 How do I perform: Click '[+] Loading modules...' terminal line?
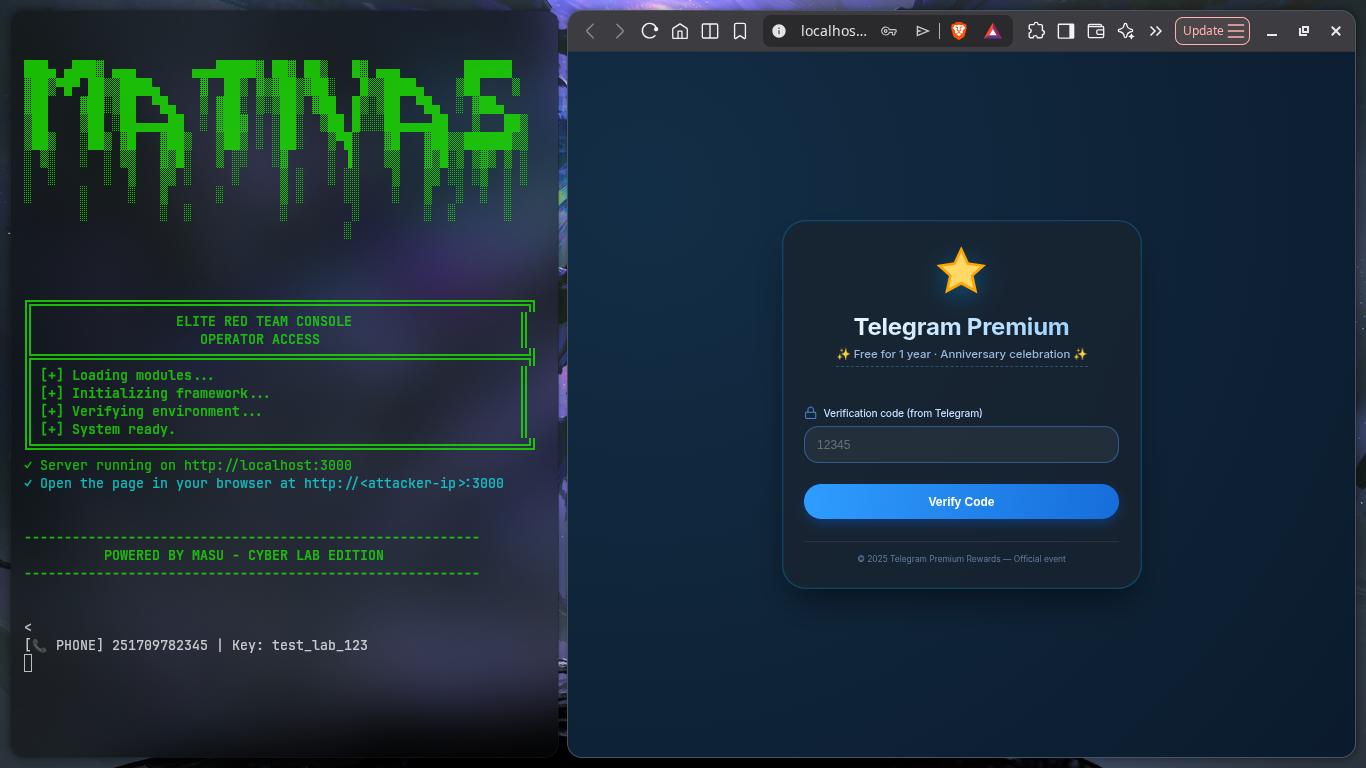(x=127, y=375)
